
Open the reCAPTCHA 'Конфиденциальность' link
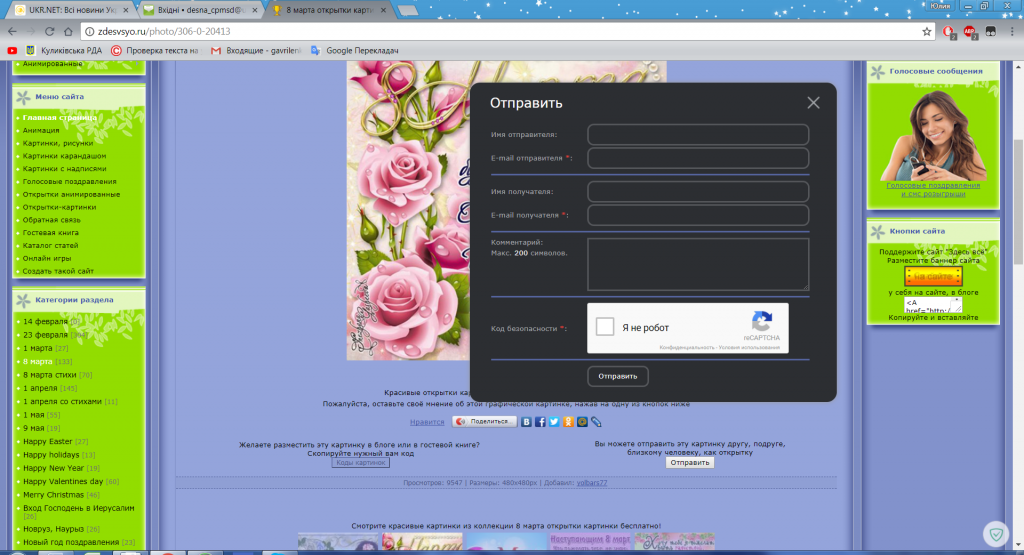tap(687, 347)
